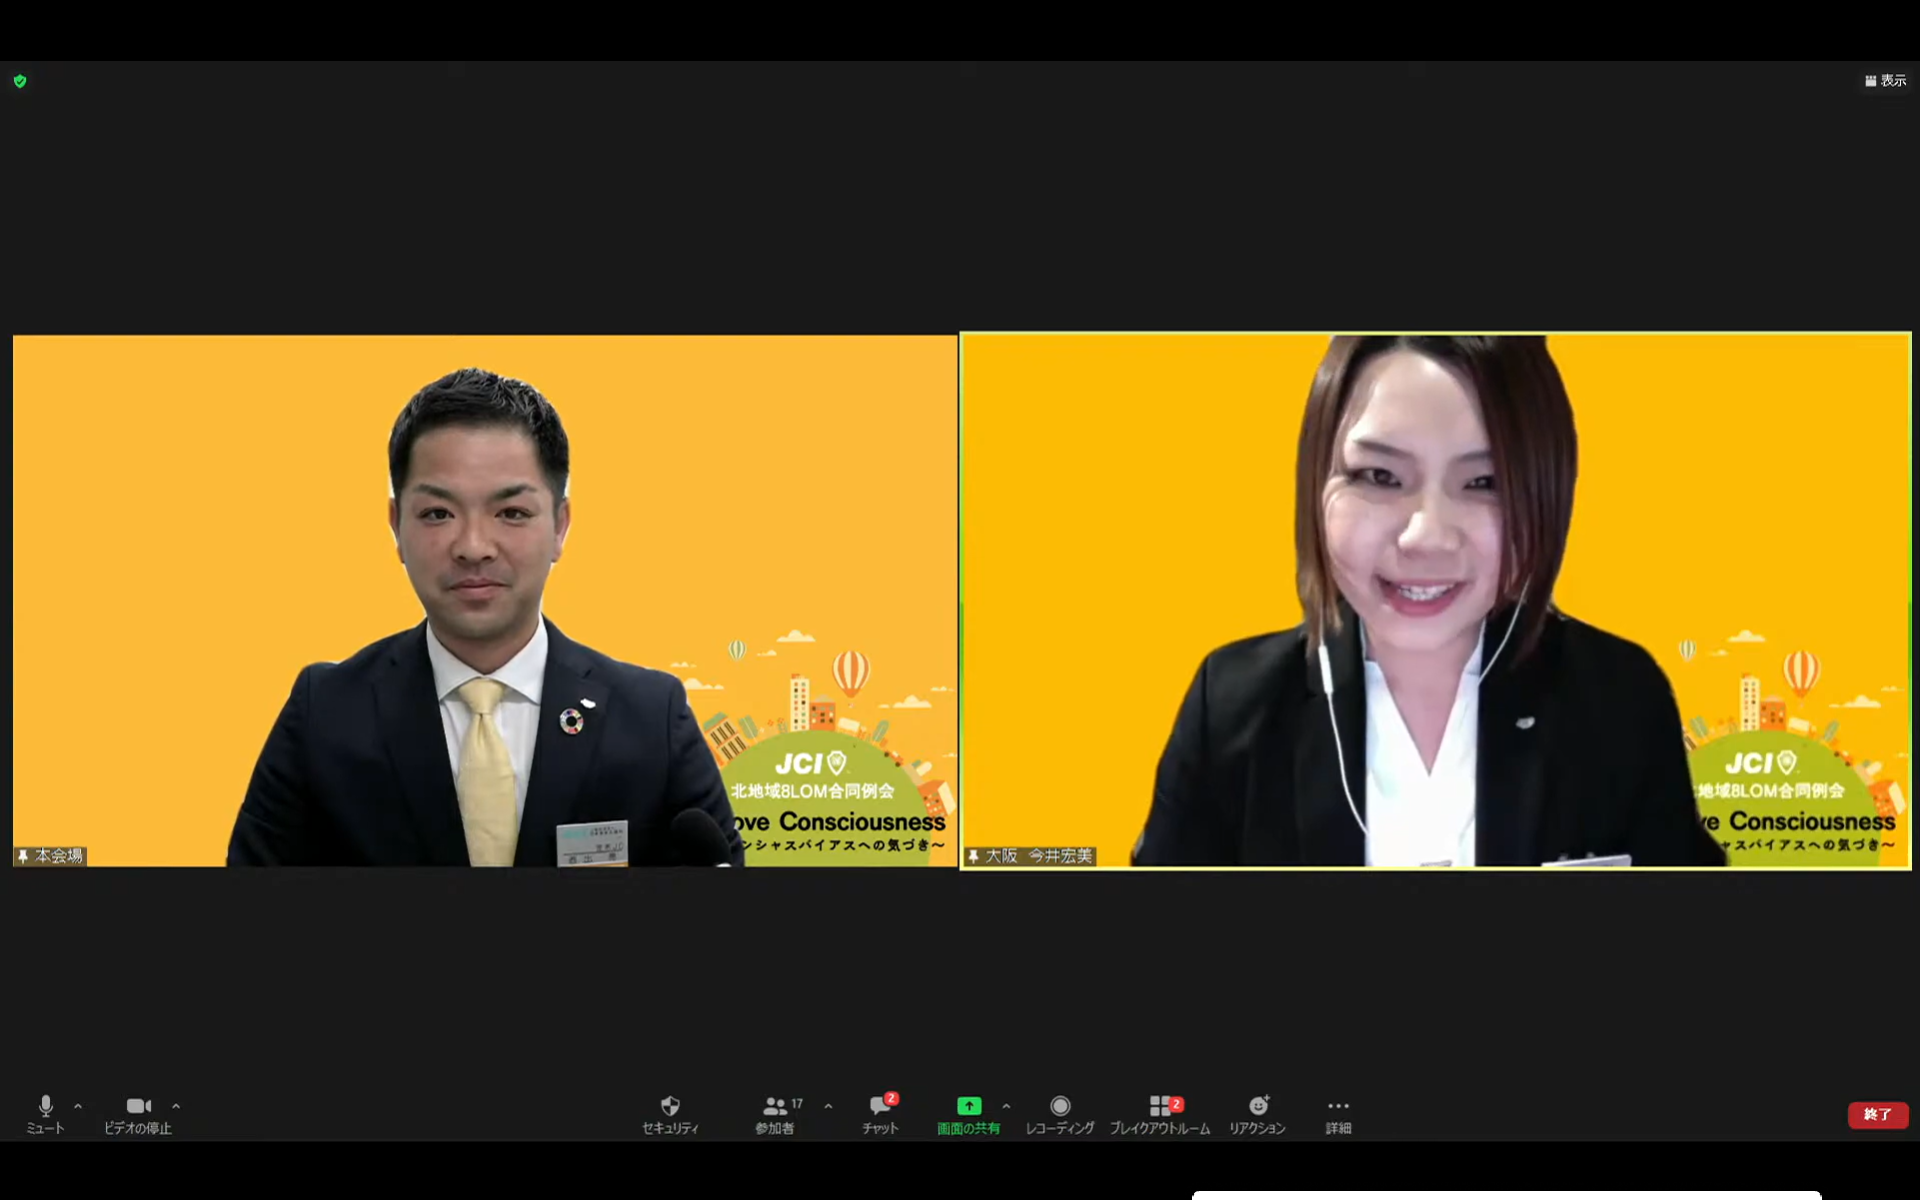1920x1200 pixels.
Task: Open the participants panel
Action: click(x=775, y=1112)
